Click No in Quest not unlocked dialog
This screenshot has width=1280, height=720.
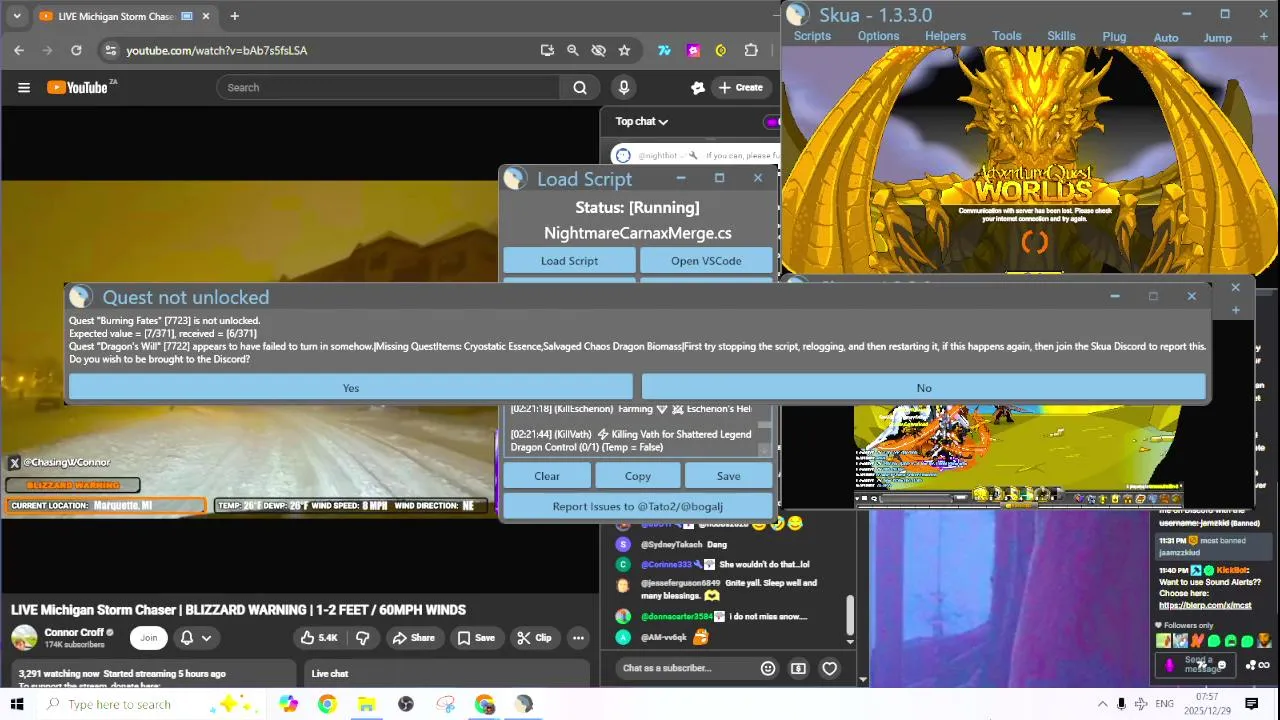tap(923, 388)
